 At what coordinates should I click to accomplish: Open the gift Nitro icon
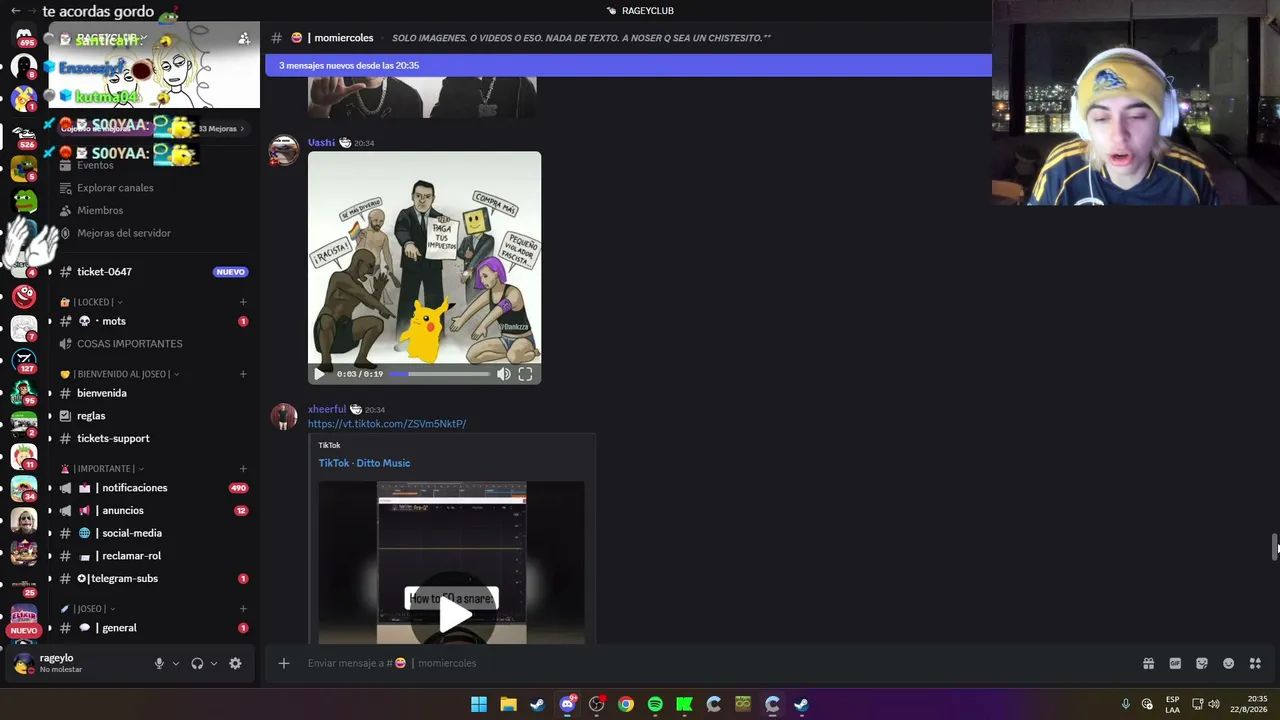tap(1148, 663)
